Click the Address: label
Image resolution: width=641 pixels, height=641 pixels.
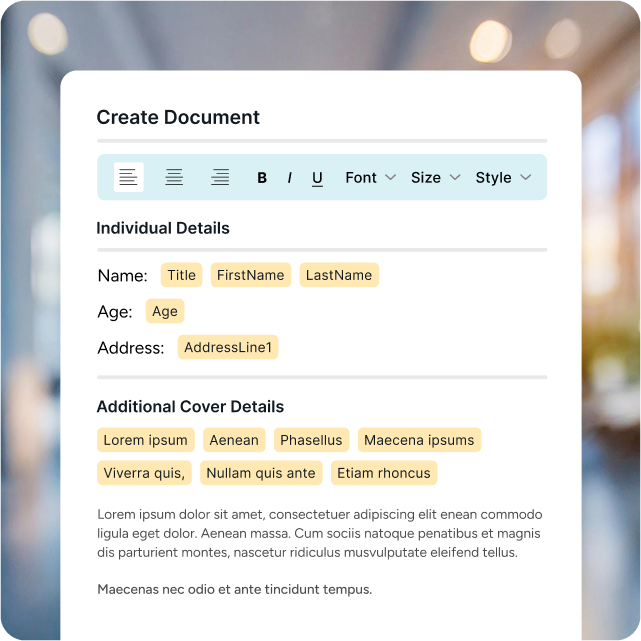pyautogui.click(x=131, y=348)
